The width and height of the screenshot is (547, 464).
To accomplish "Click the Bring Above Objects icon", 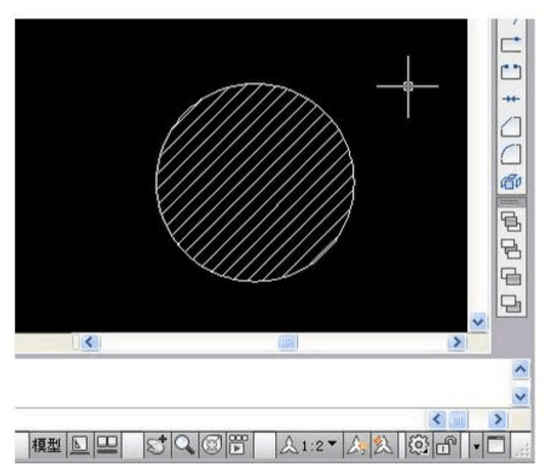I will (511, 276).
